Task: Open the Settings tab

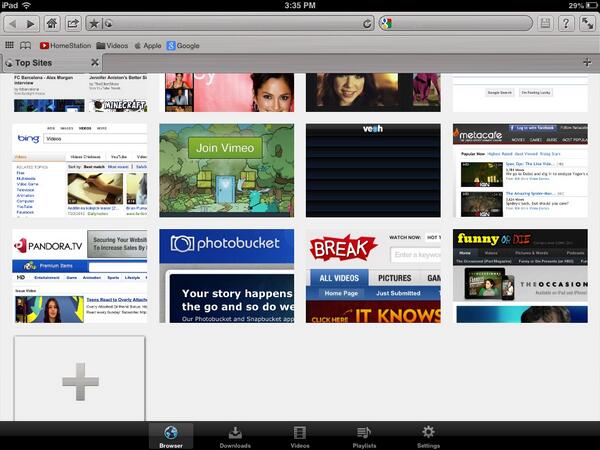Action: (x=428, y=436)
